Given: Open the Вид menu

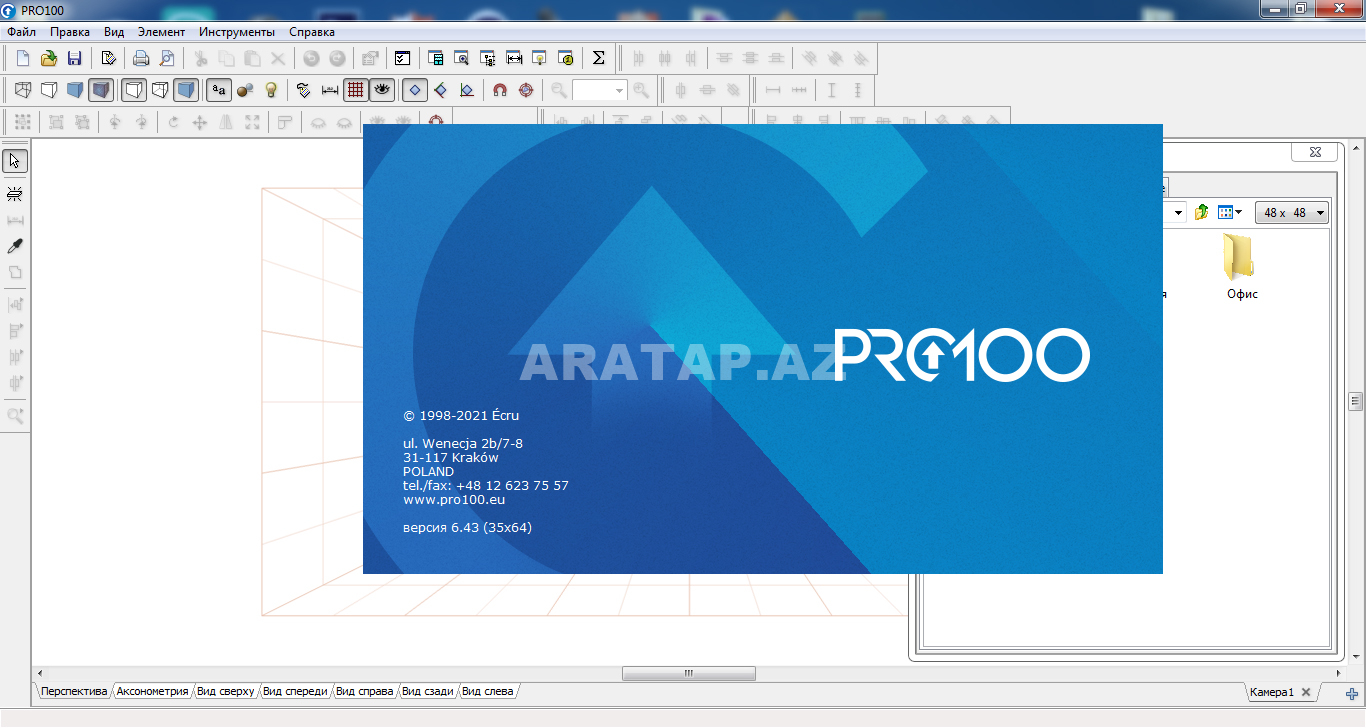Looking at the screenshot, I should 114,32.
